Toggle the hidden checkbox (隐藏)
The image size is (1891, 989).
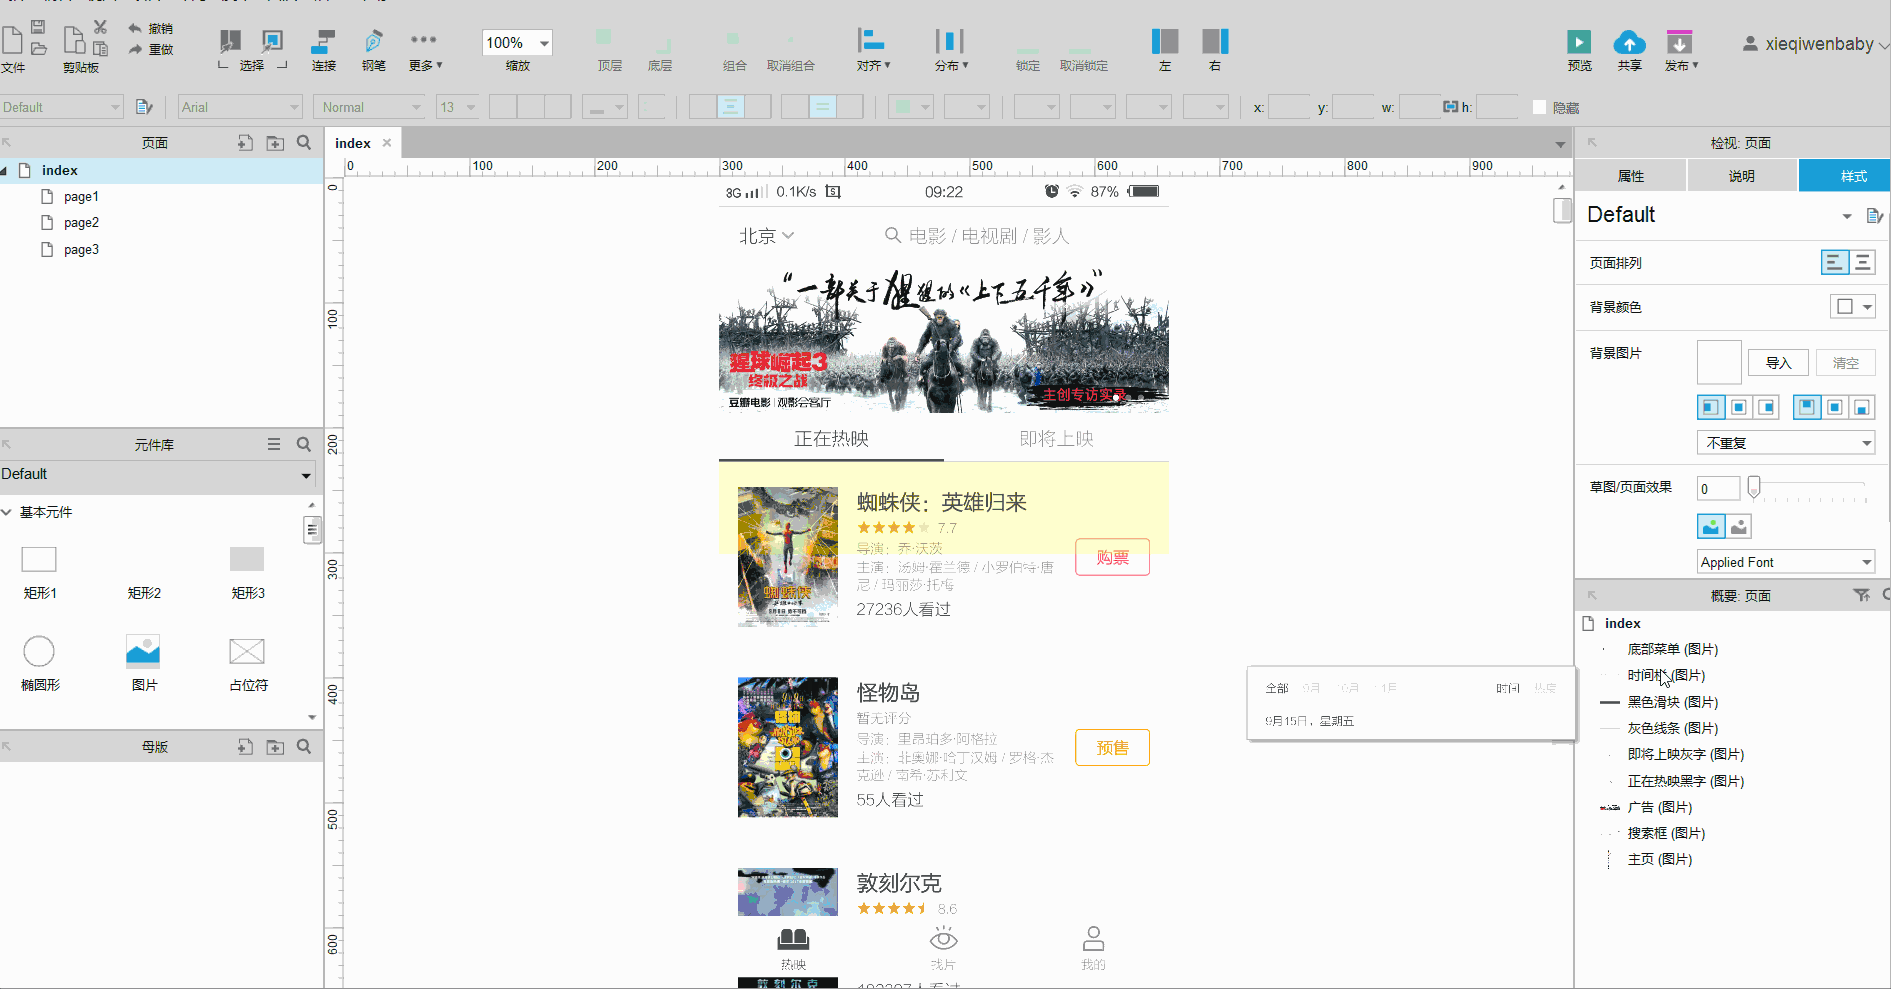[1539, 107]
